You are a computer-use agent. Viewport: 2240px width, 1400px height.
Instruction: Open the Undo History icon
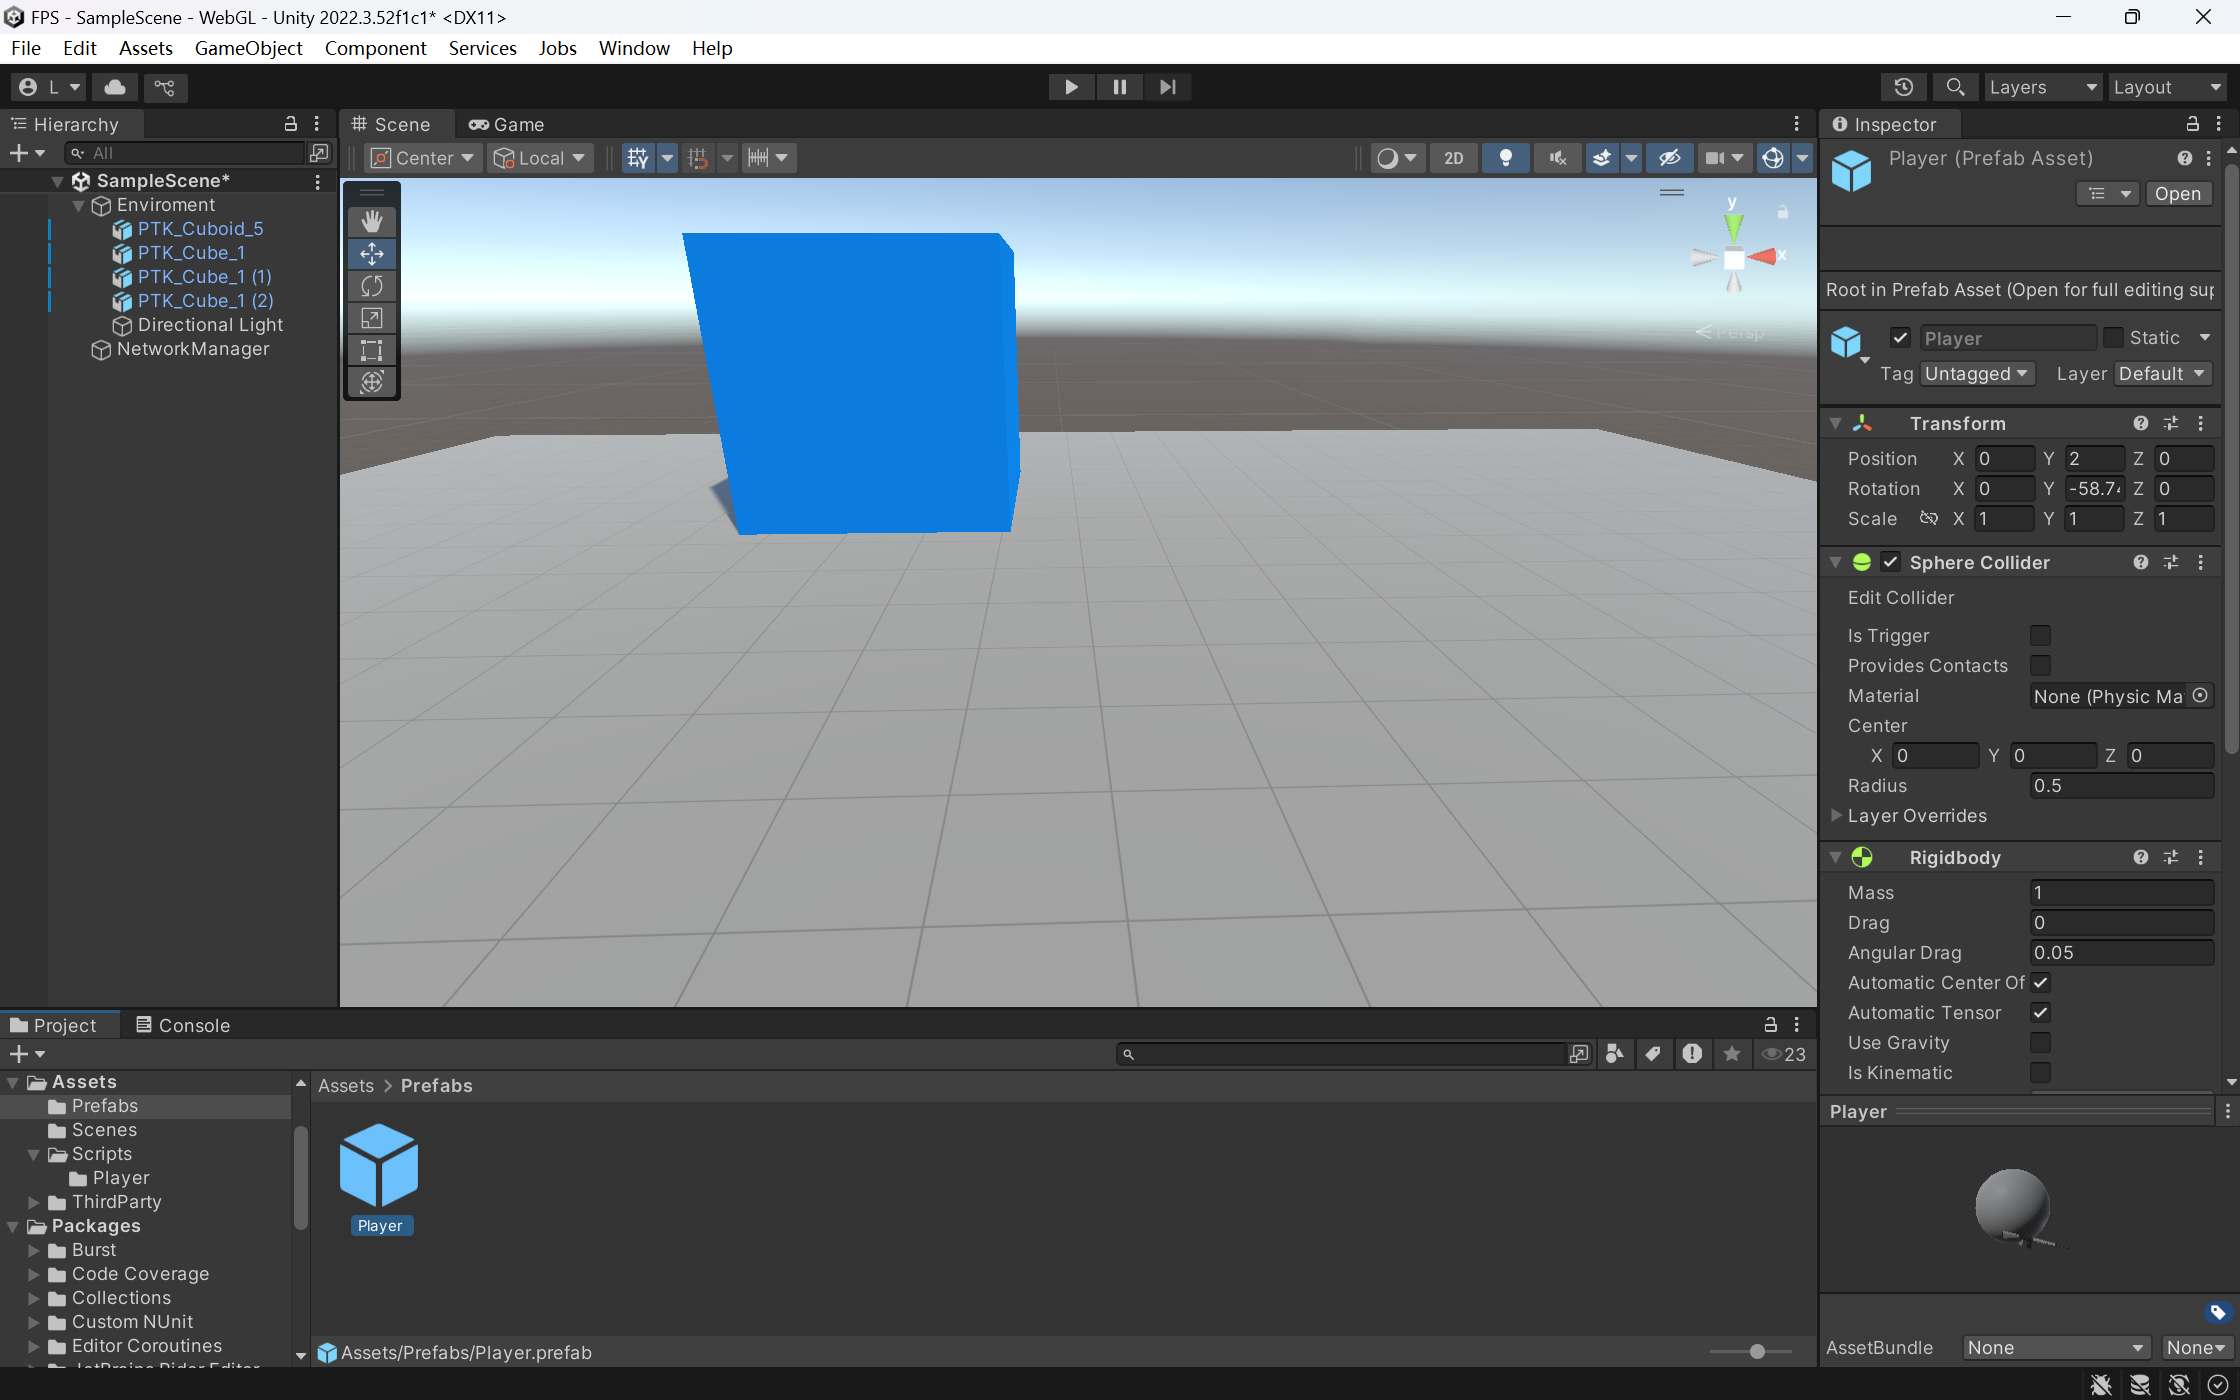click(1903, 87)
